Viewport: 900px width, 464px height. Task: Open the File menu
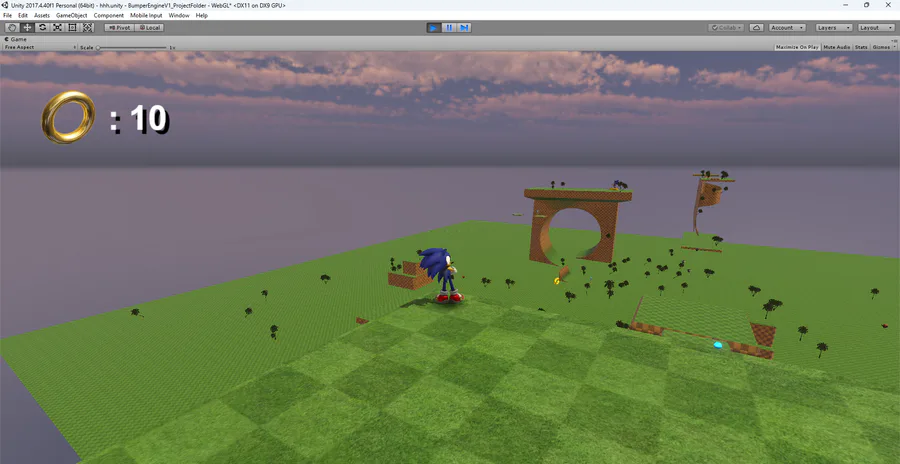pos(7,16)
